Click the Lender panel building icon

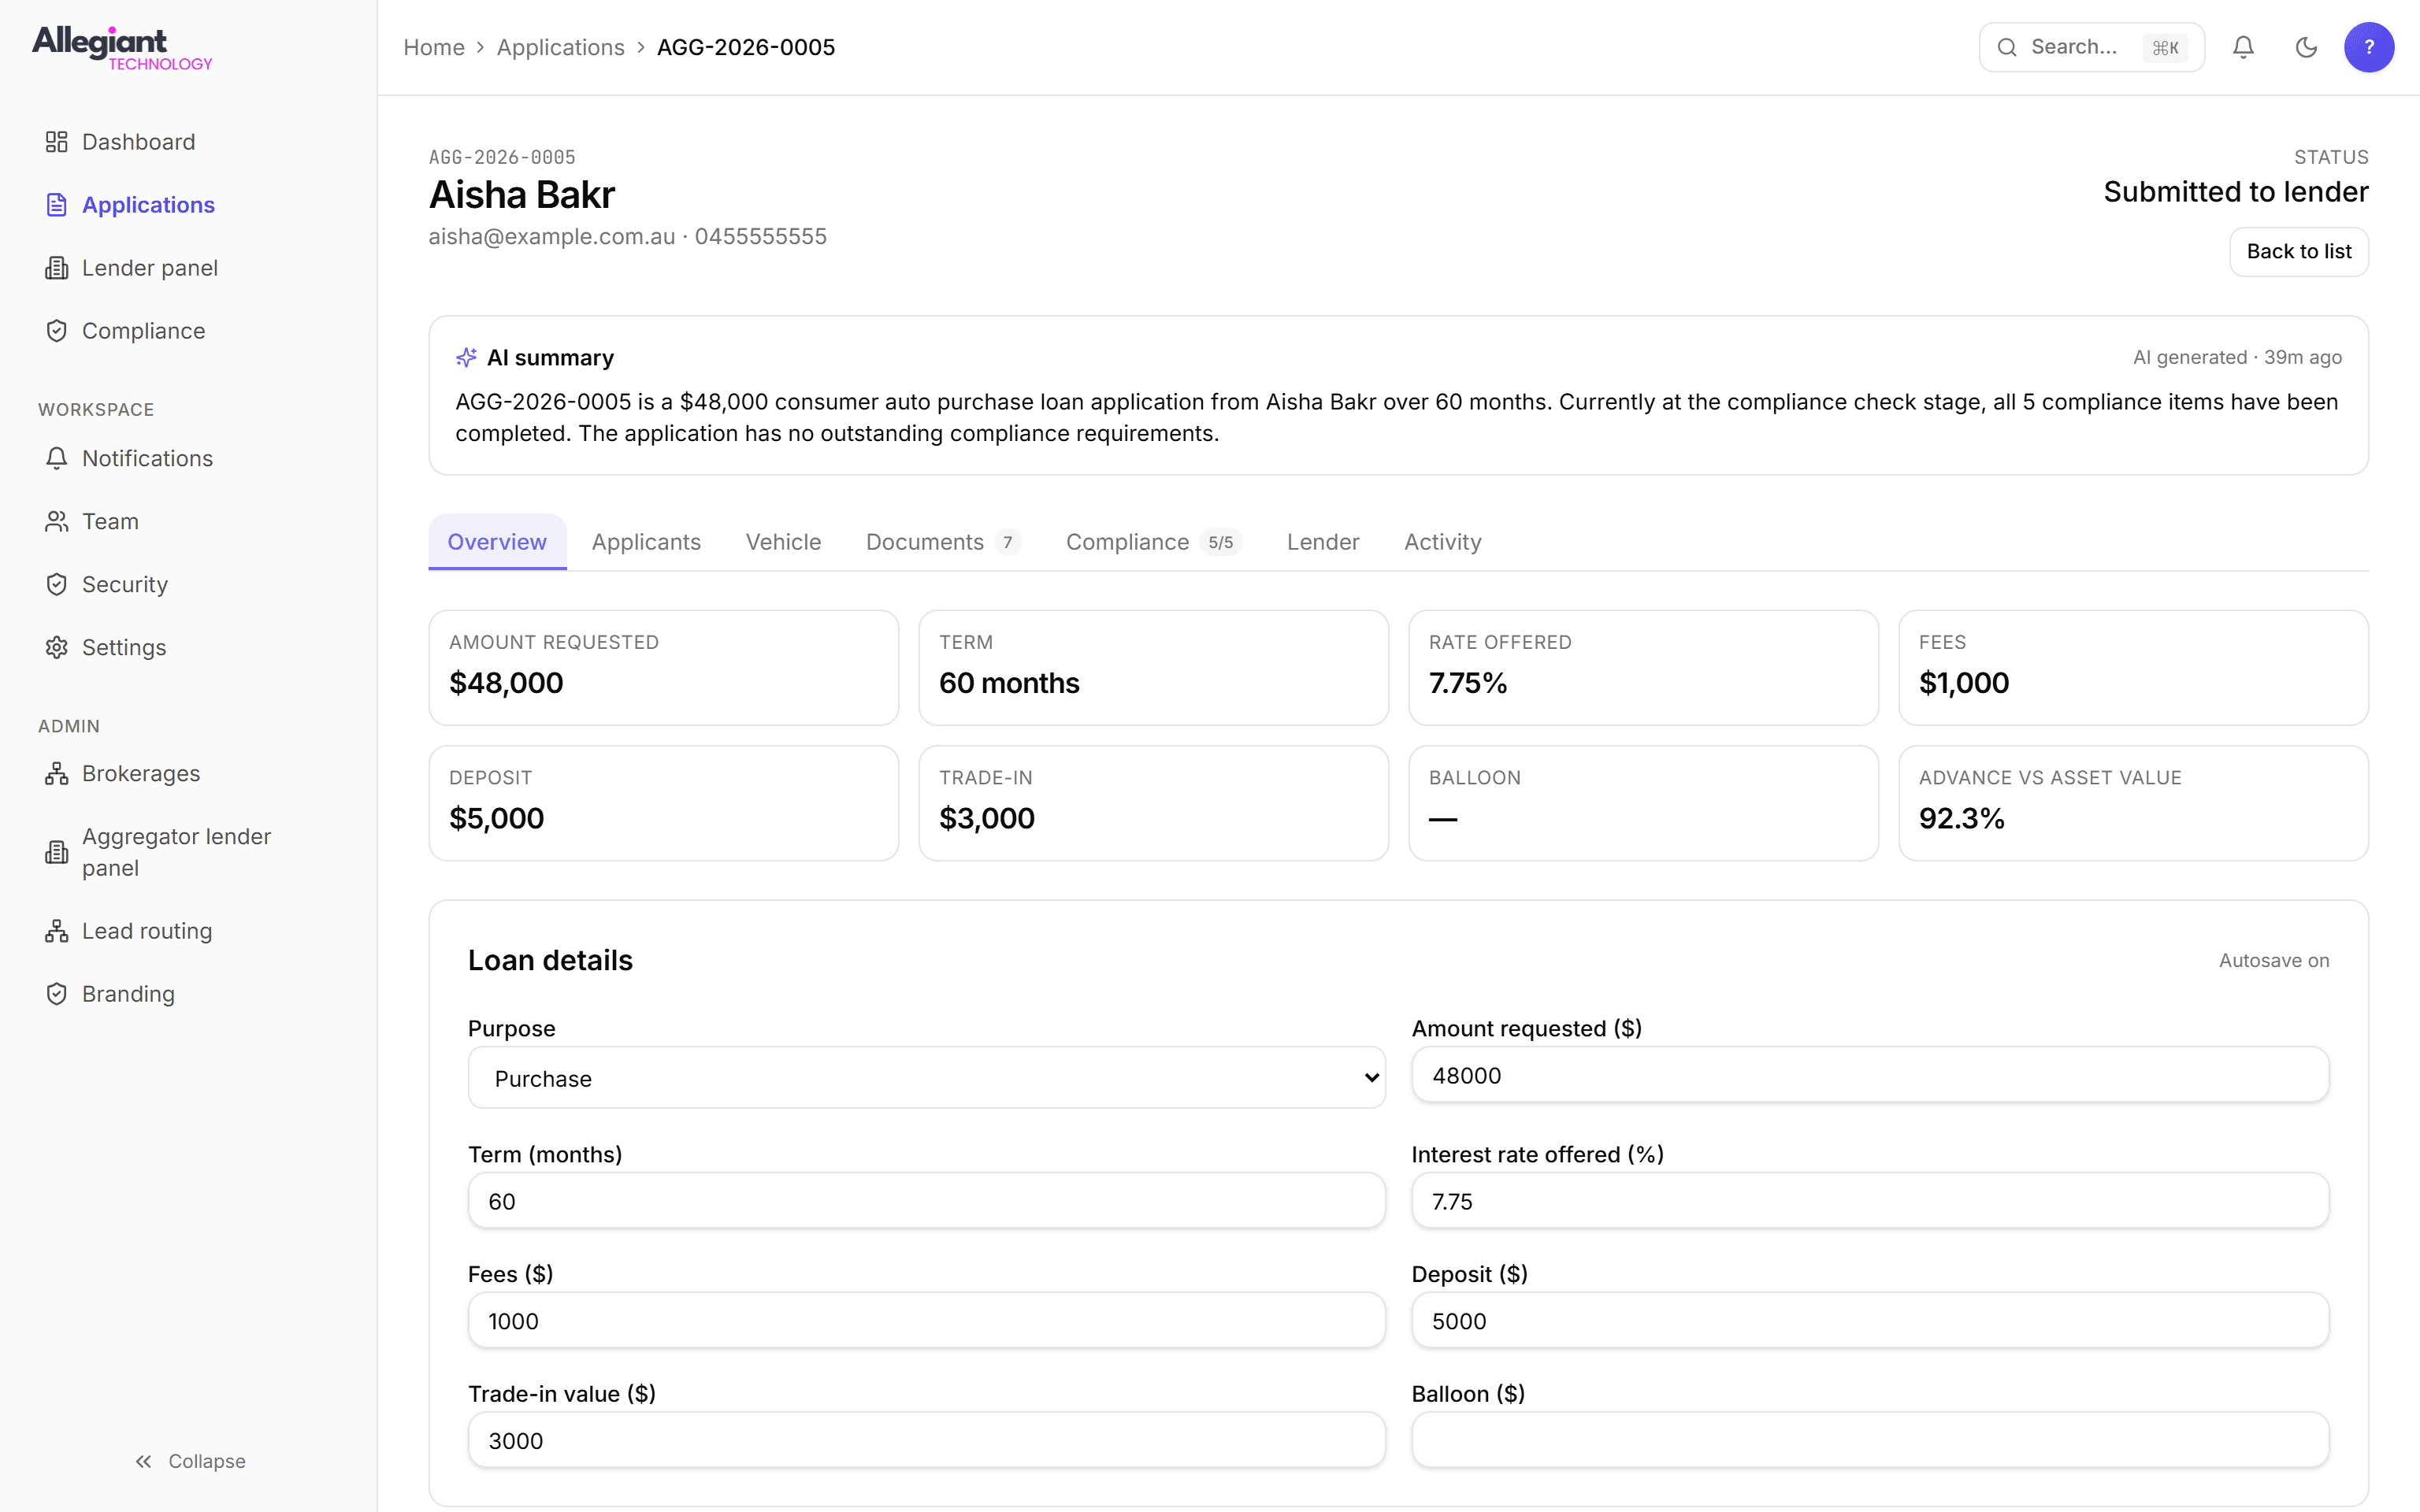[x=57, y=268]
